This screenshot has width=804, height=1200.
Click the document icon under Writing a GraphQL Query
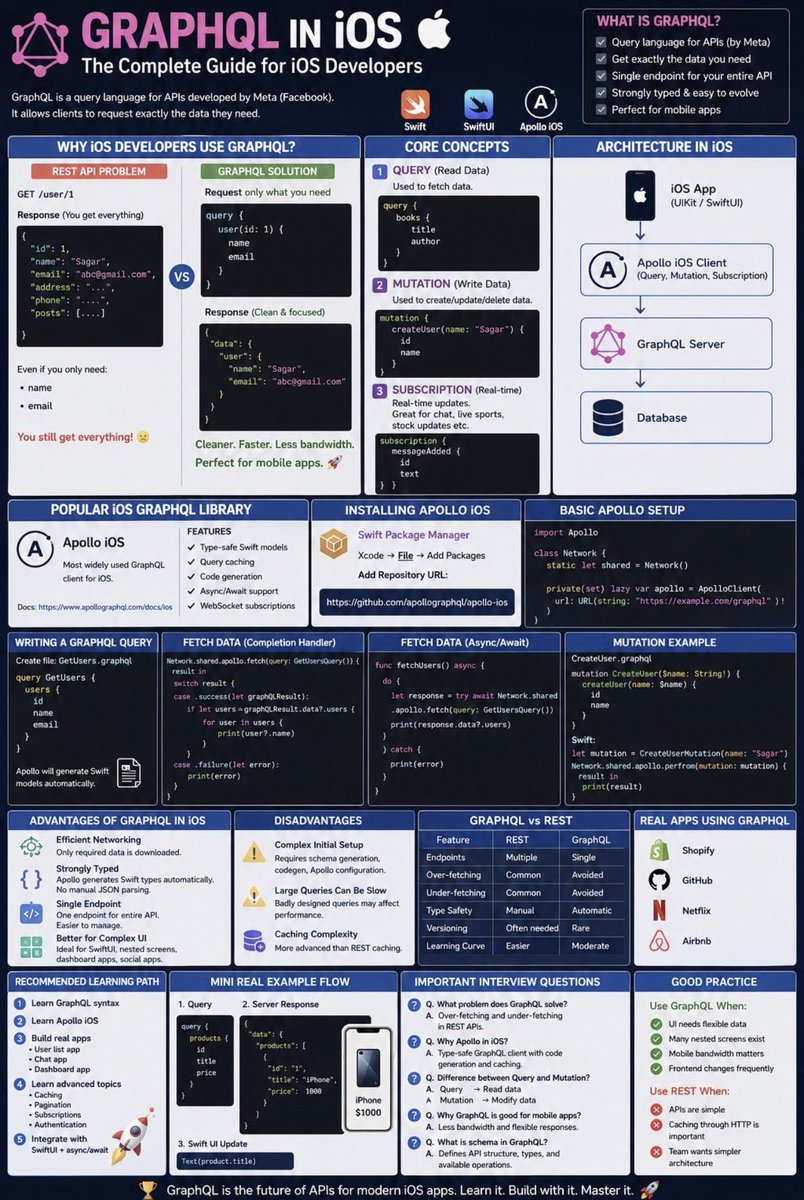130,773
